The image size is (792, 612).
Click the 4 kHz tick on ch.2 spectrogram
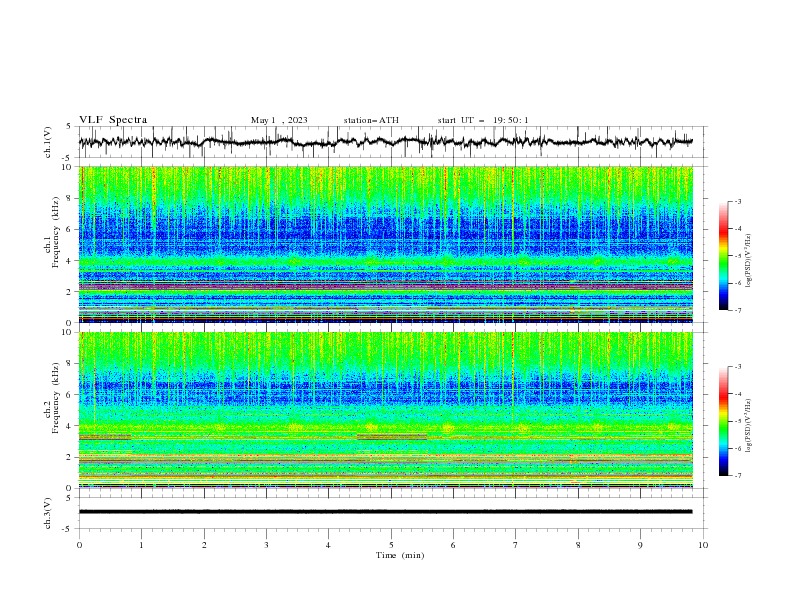(70, 426)
